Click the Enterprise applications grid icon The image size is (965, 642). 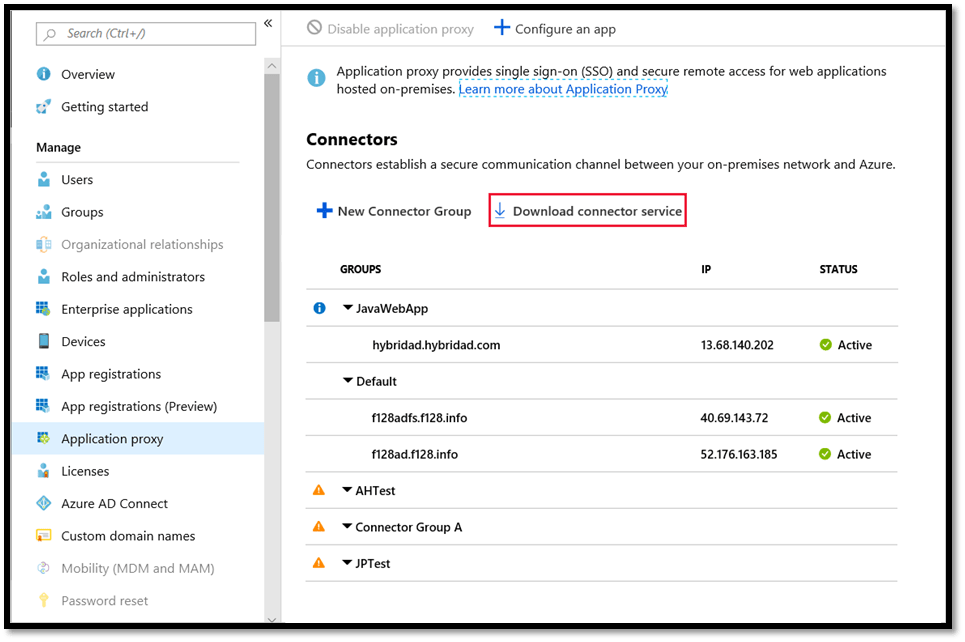coord(43,308)
